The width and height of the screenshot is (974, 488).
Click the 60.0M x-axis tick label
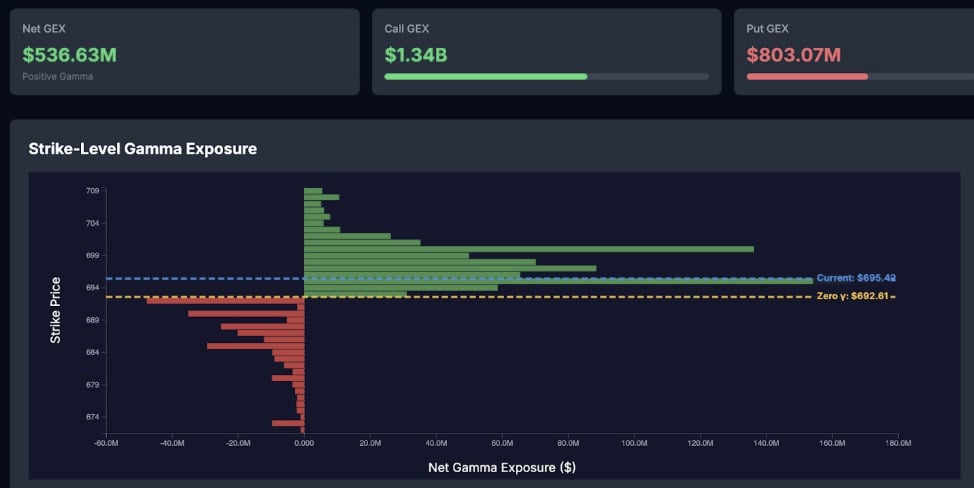pos(502,443)
